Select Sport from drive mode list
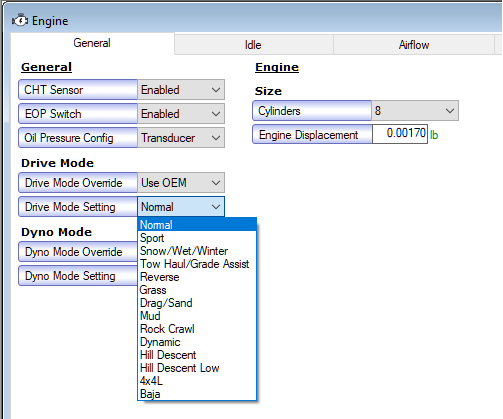This screenshot has width=503, height=419. point(197,238)
